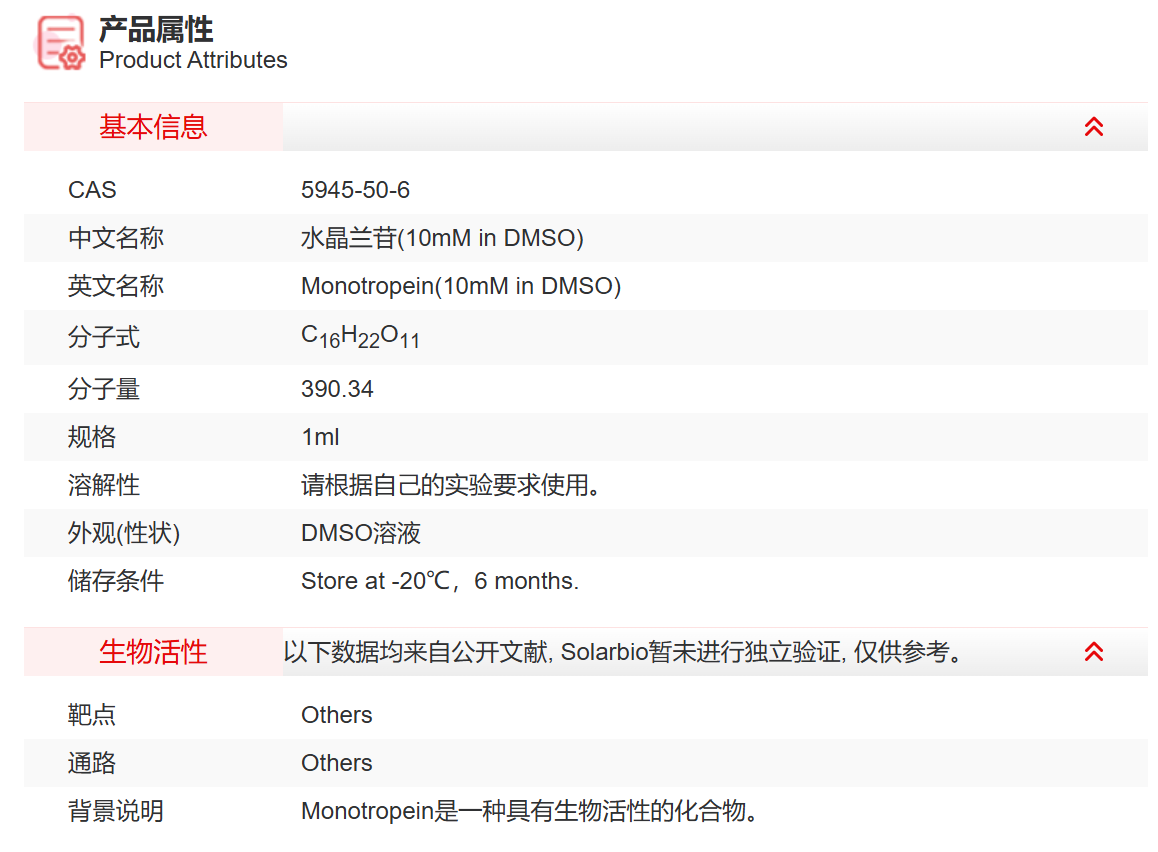The image size is (1158, 852).
Task: Click the Monotropein English name text
Action: (x=460, y=286)
